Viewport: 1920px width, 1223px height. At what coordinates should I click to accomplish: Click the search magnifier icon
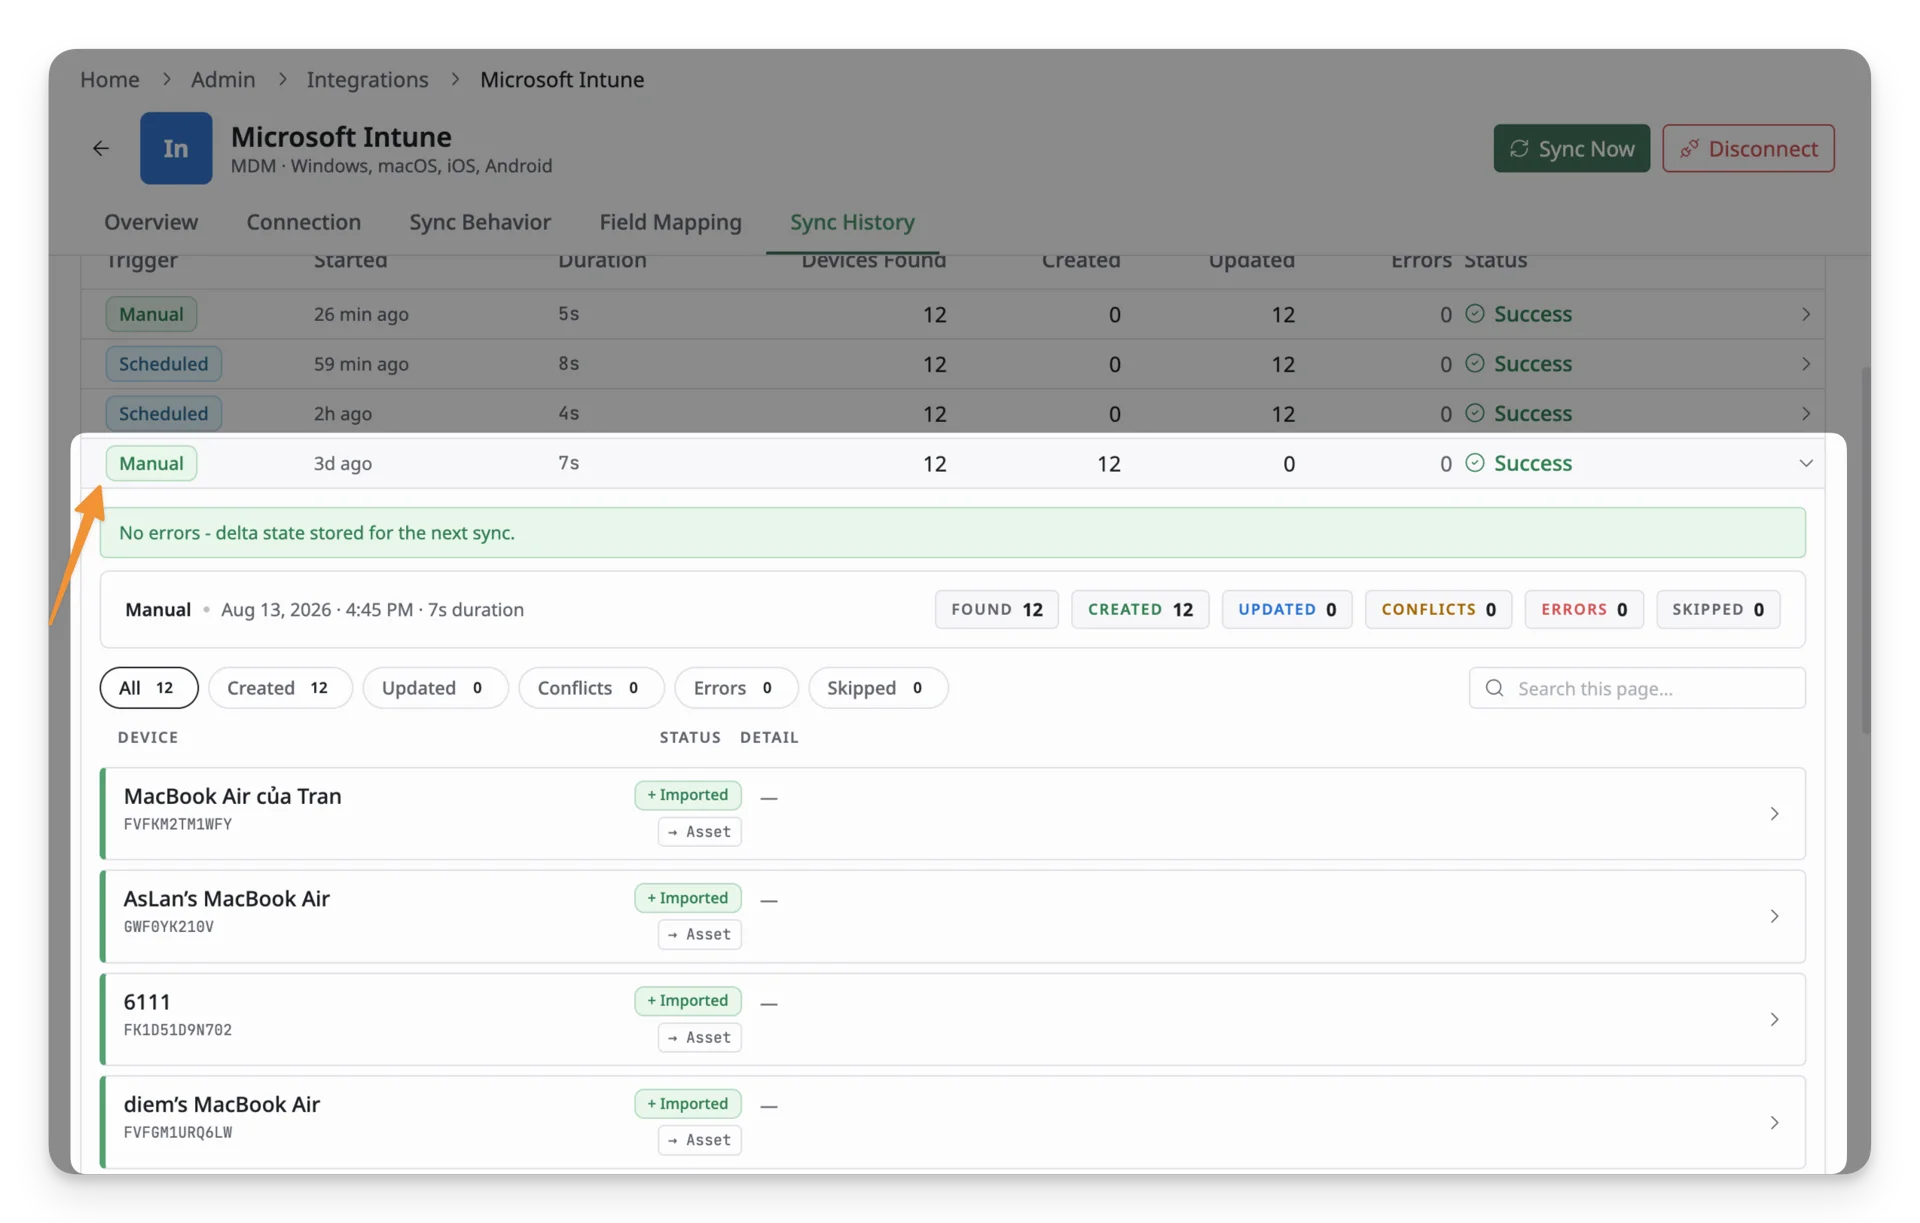[1494, 688]
